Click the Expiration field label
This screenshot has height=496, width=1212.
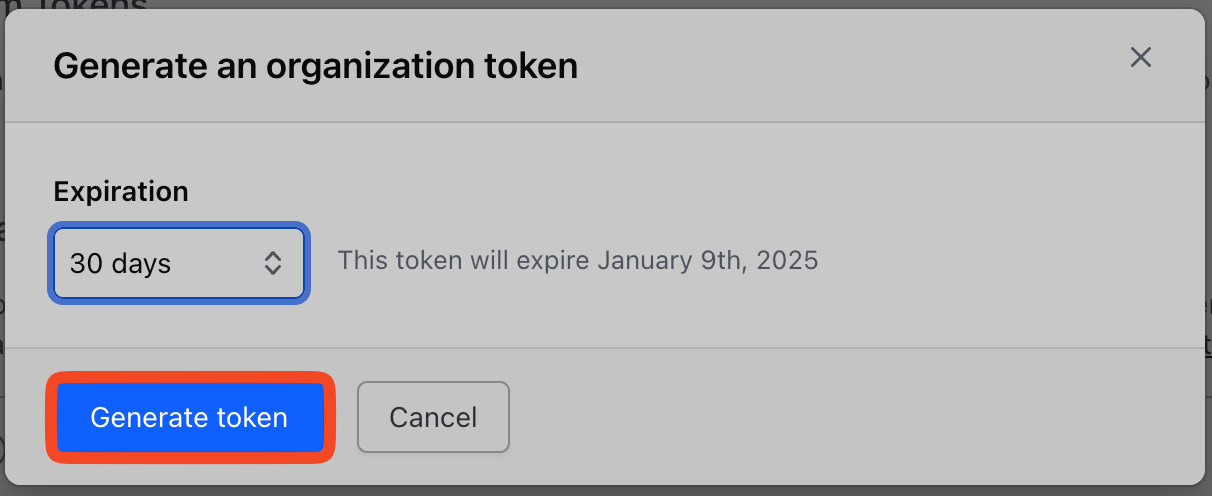click(x=121, y=191)
